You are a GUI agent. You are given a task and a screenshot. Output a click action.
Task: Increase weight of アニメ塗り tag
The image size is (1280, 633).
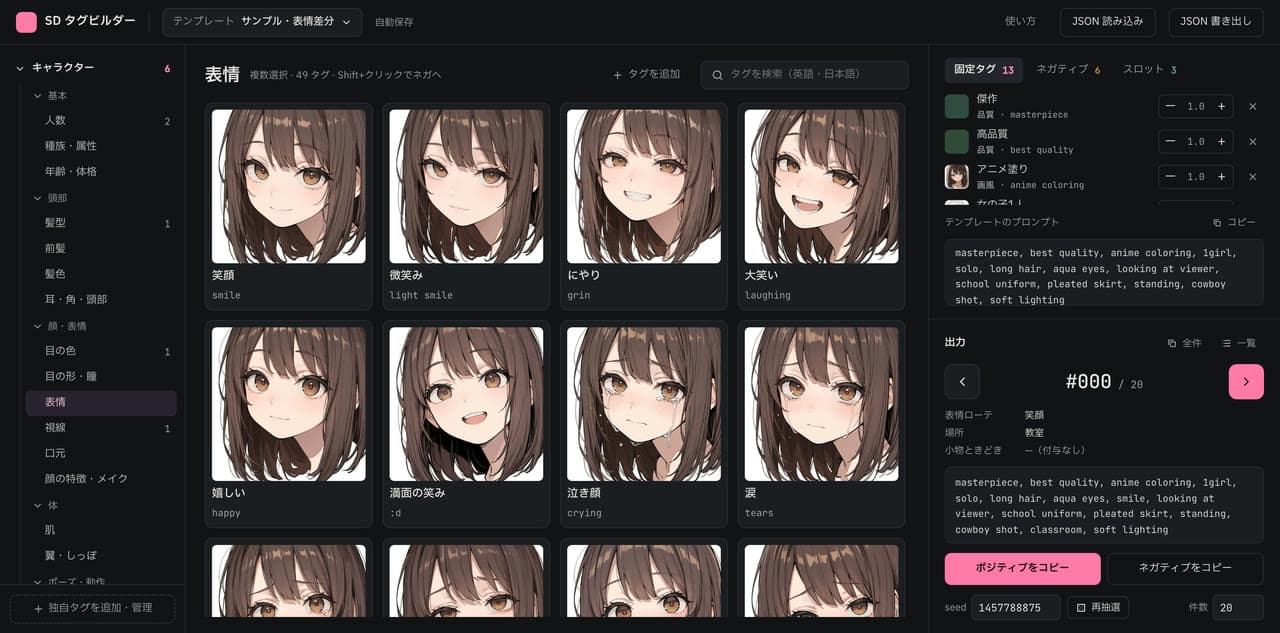coord(1221,177)
